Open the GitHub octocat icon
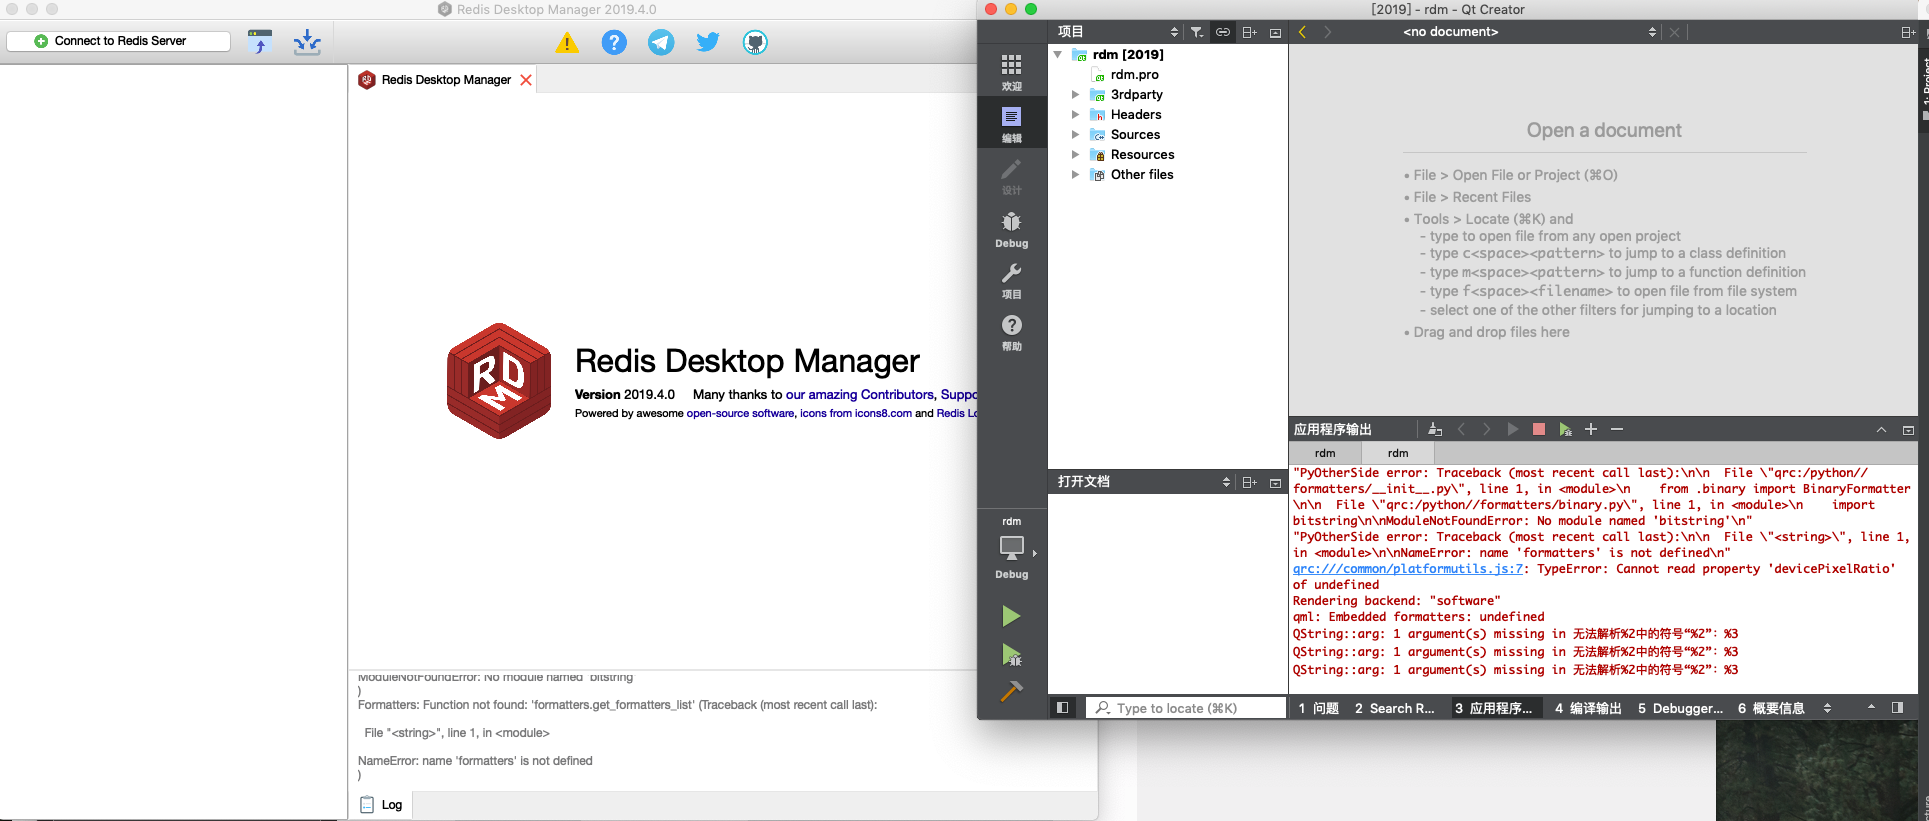Image resolution: width=1929 pixels, height=821 pixels. pos(755,42)
